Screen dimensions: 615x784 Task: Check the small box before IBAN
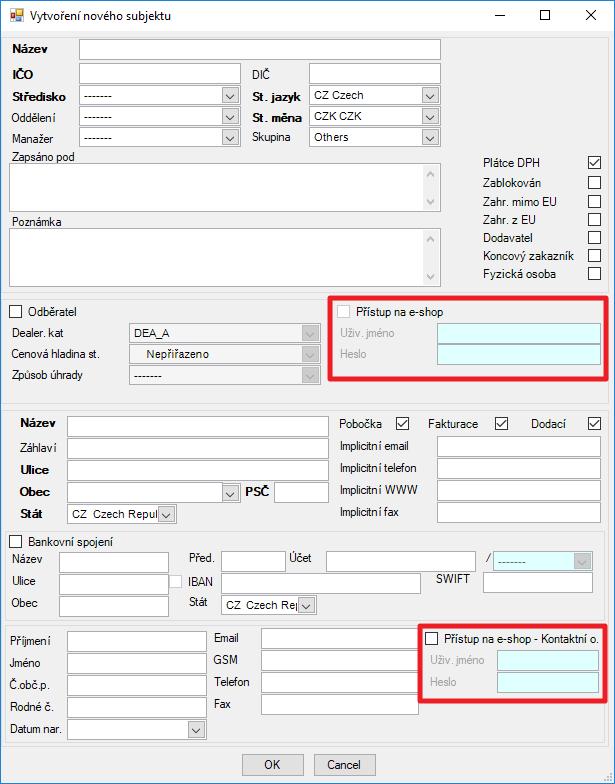(x=176, y=582)
